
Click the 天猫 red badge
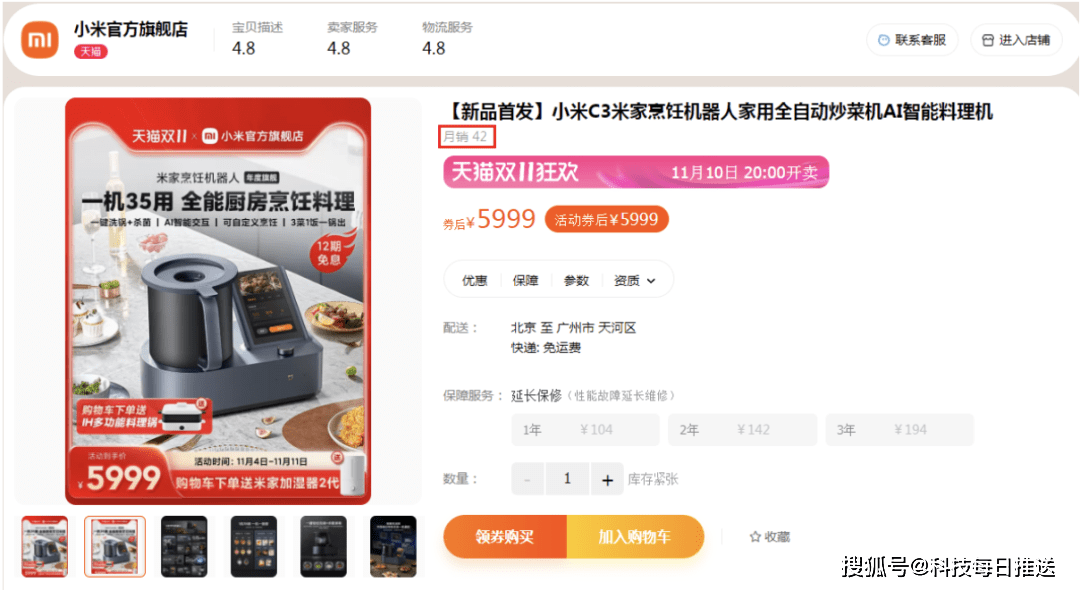point(91,52)
